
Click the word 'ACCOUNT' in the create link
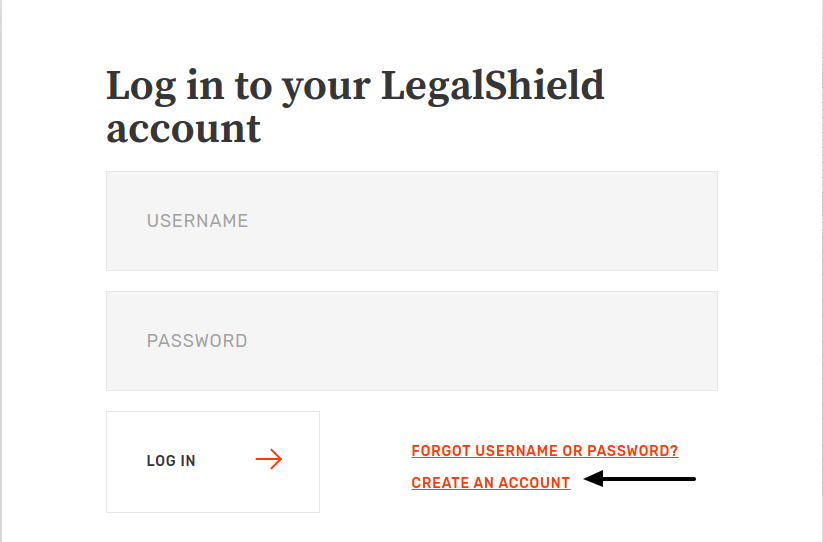tap(534, 483)
